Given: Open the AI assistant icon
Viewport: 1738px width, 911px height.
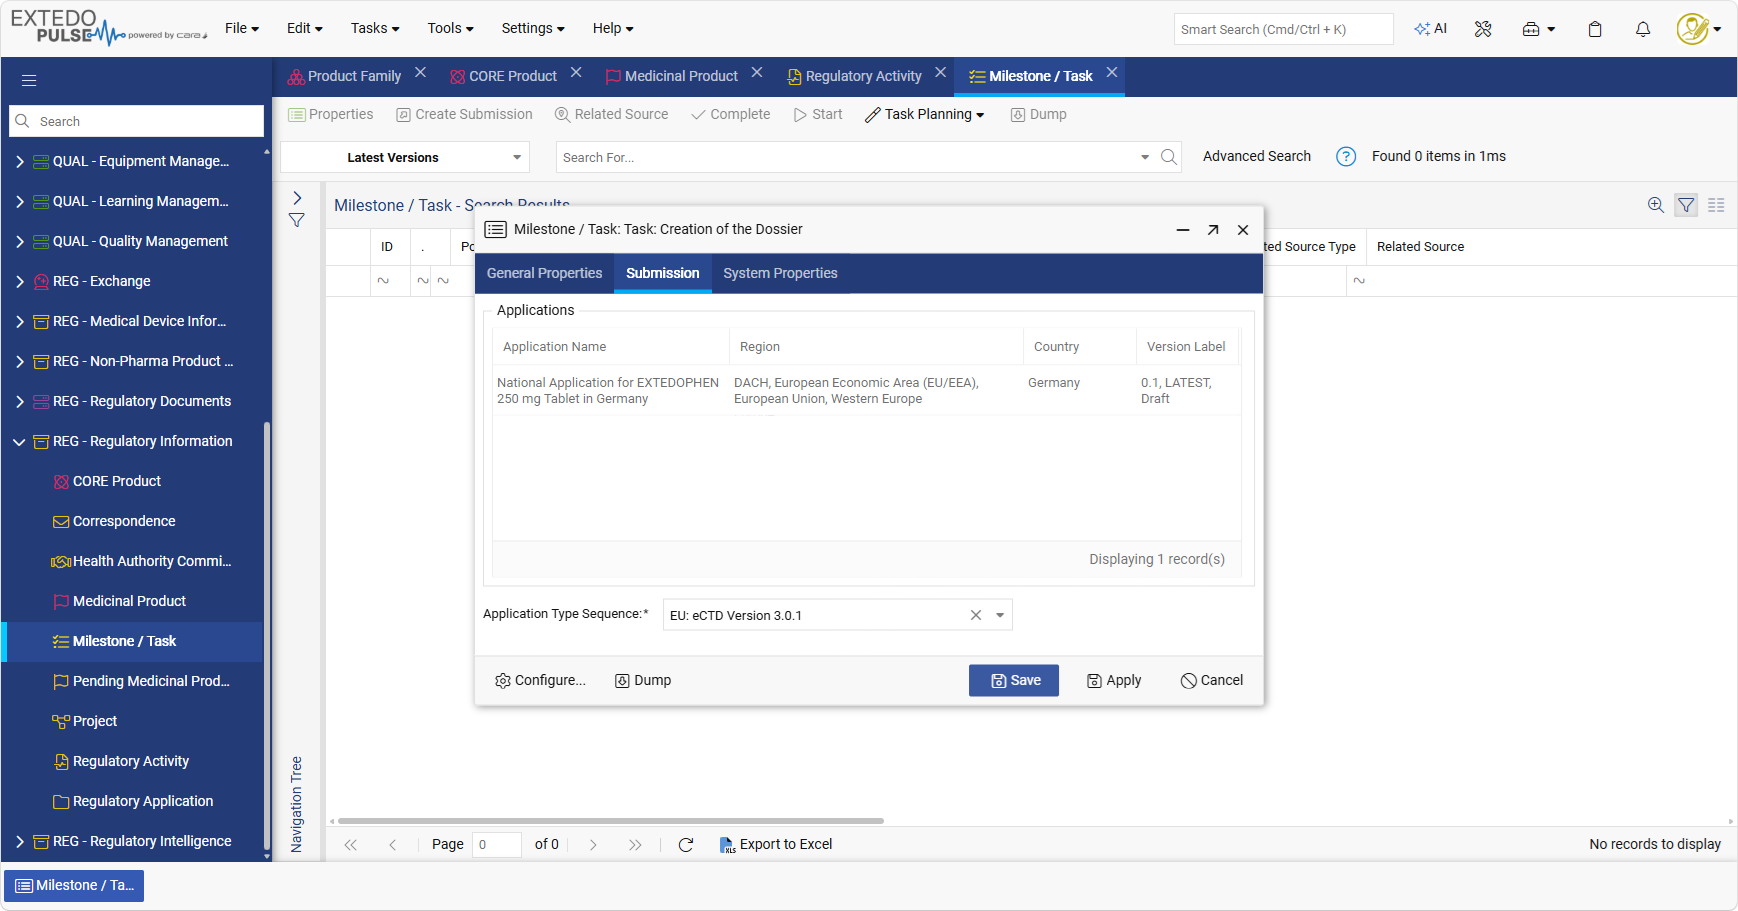Looking at the screenshot, I should (x=1430, y=29).
